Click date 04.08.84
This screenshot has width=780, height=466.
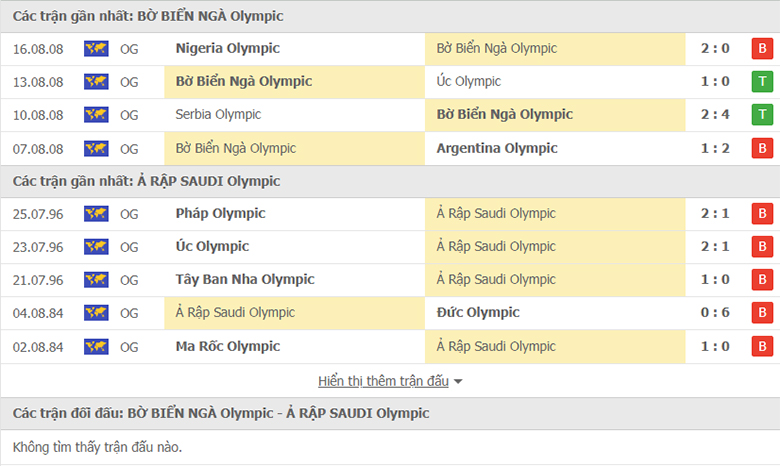click(x=38, y=313)
